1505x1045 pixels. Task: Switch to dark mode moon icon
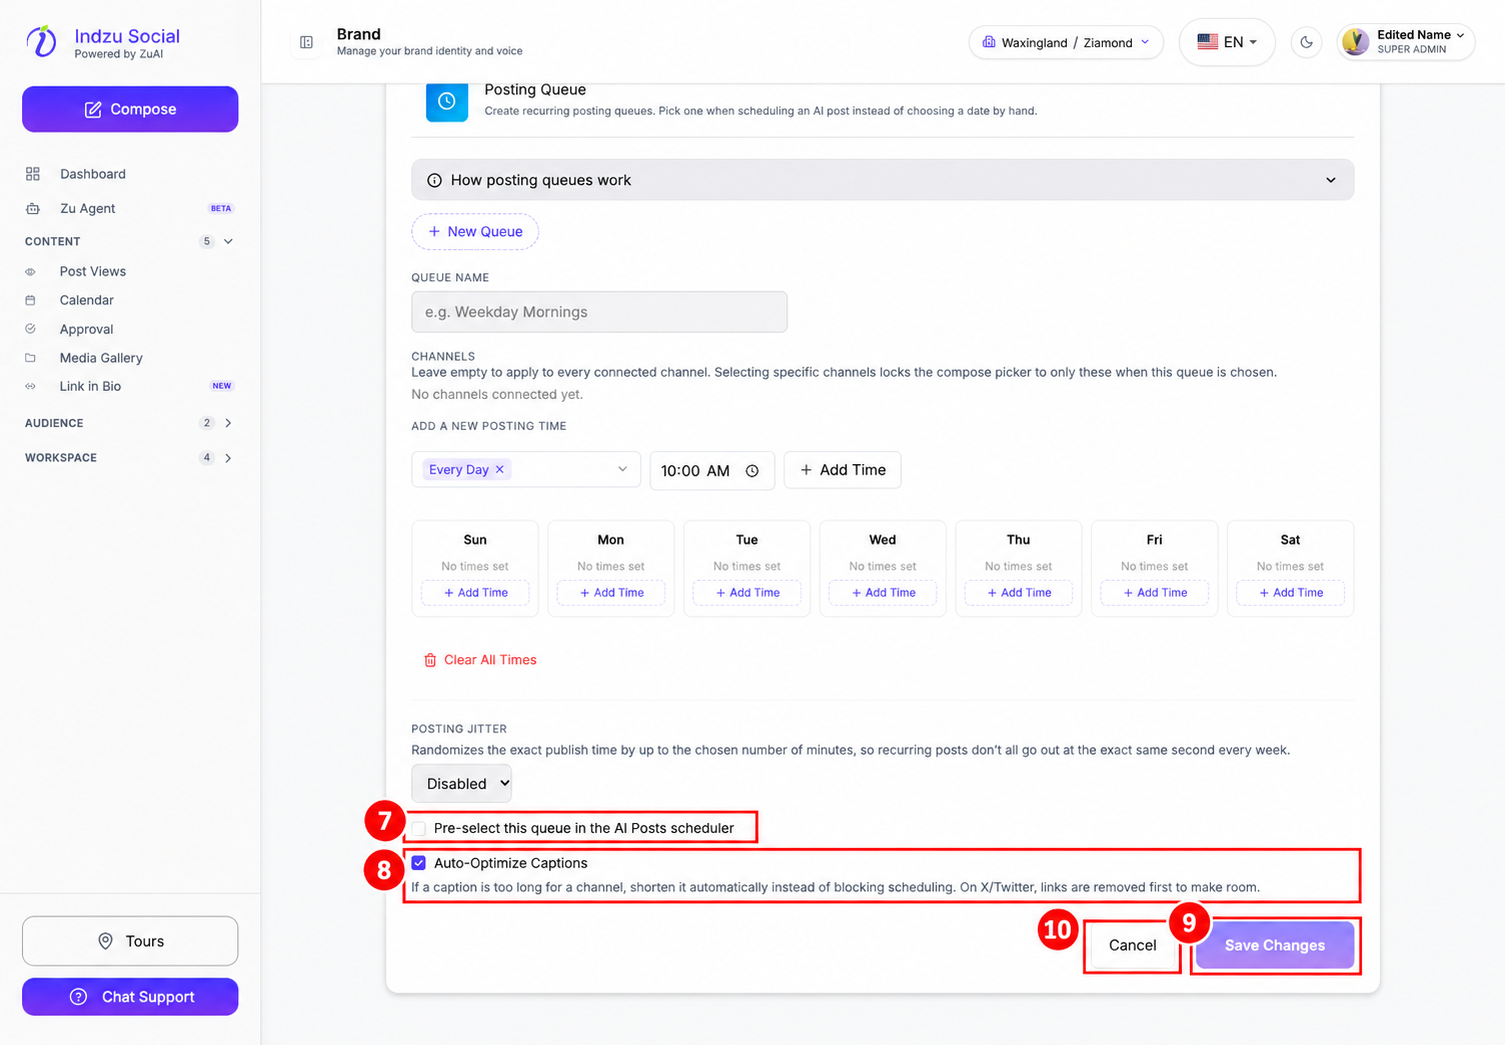pos(1306,42)
